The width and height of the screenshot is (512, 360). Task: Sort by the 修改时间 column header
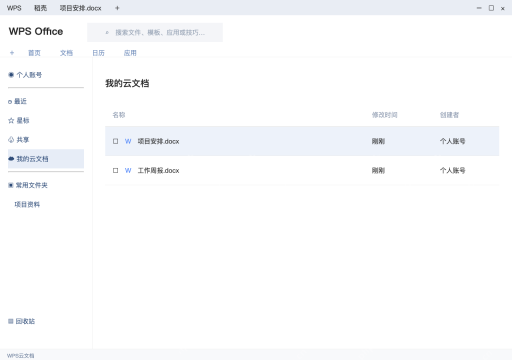click(x=384, y=115)
